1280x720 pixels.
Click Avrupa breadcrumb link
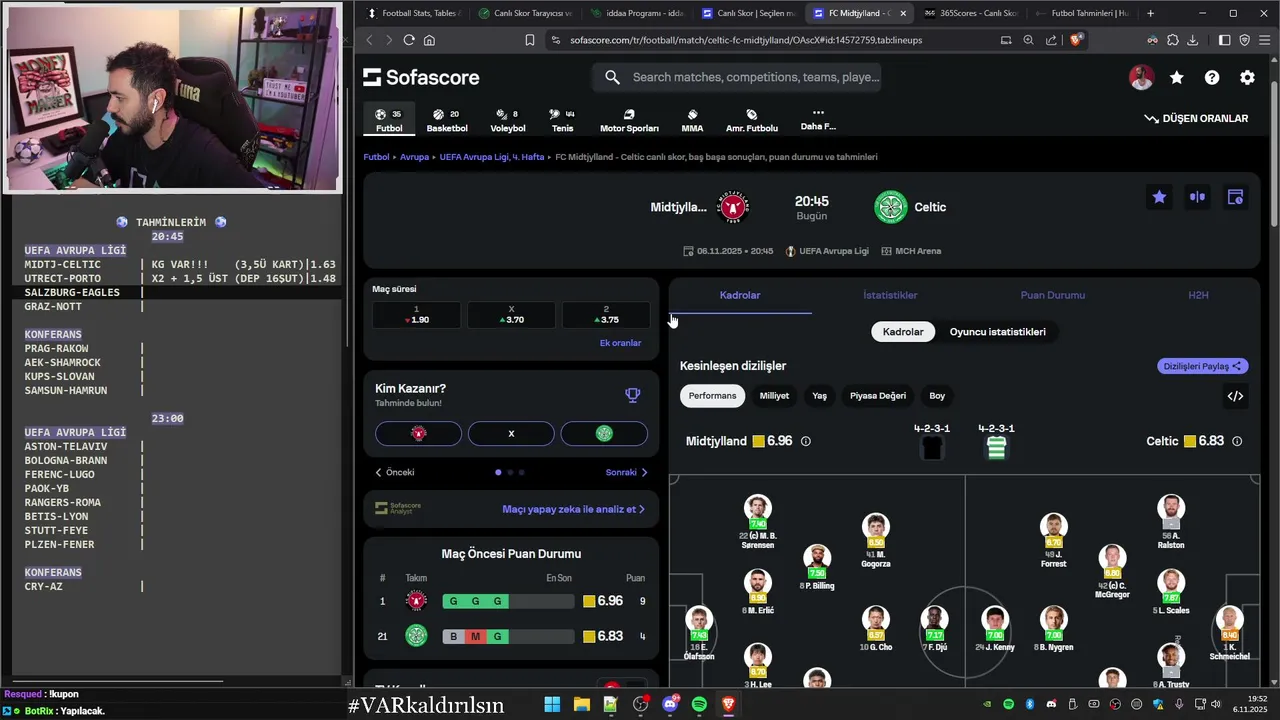point(414,157)
